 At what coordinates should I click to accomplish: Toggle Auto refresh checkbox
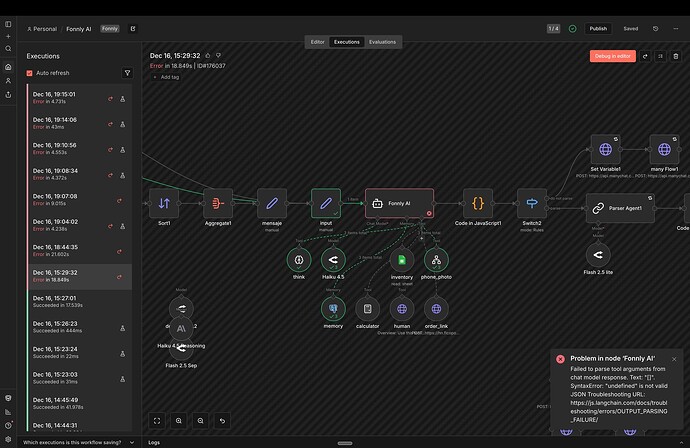[x=29, y=73]
